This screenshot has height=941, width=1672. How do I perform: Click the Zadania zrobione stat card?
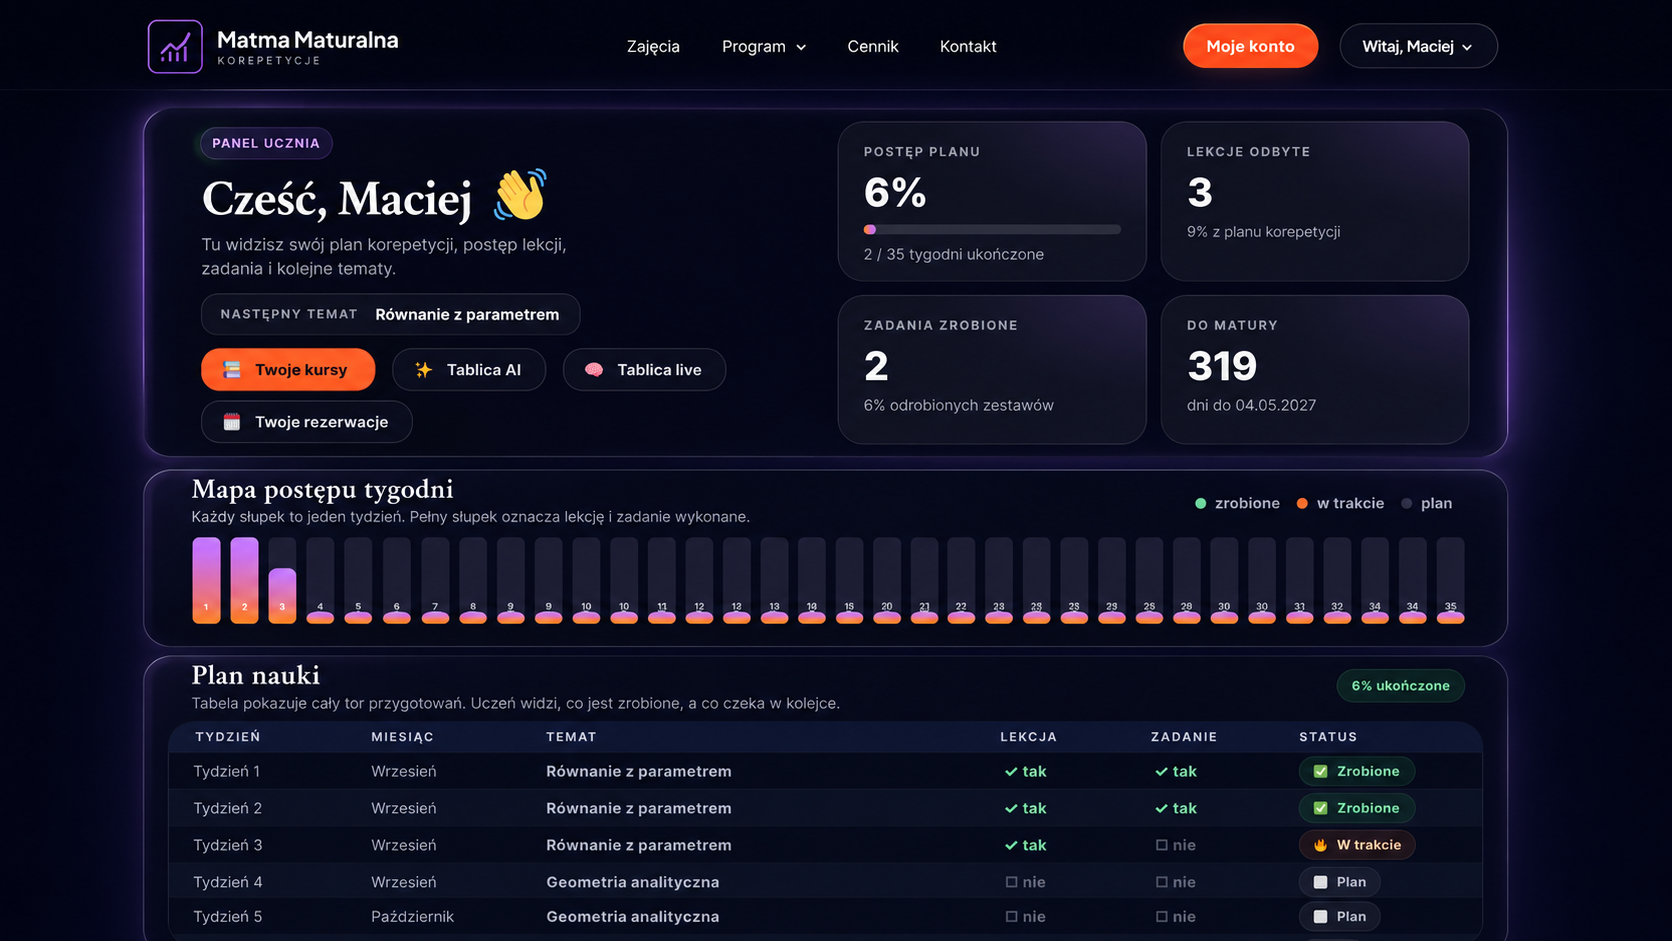pos(992,369)
